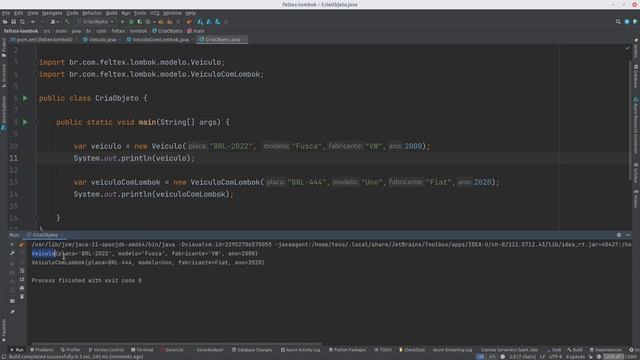Click the Search Everywhere magnifier icon
This screenshot has width=640, height=360.
(618, 22)
